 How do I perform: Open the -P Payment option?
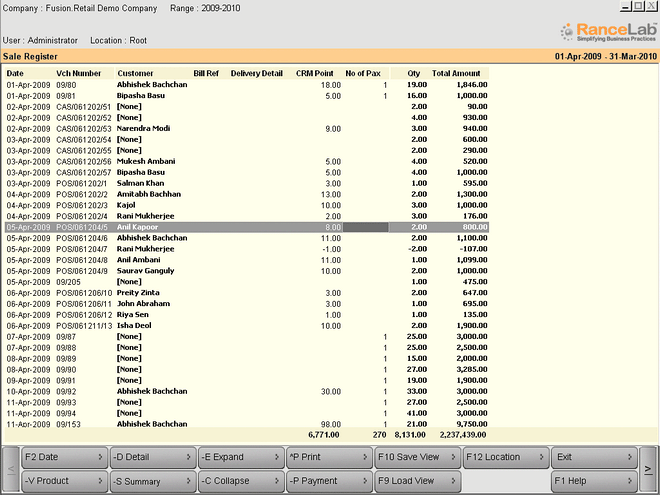click(327, 481)
